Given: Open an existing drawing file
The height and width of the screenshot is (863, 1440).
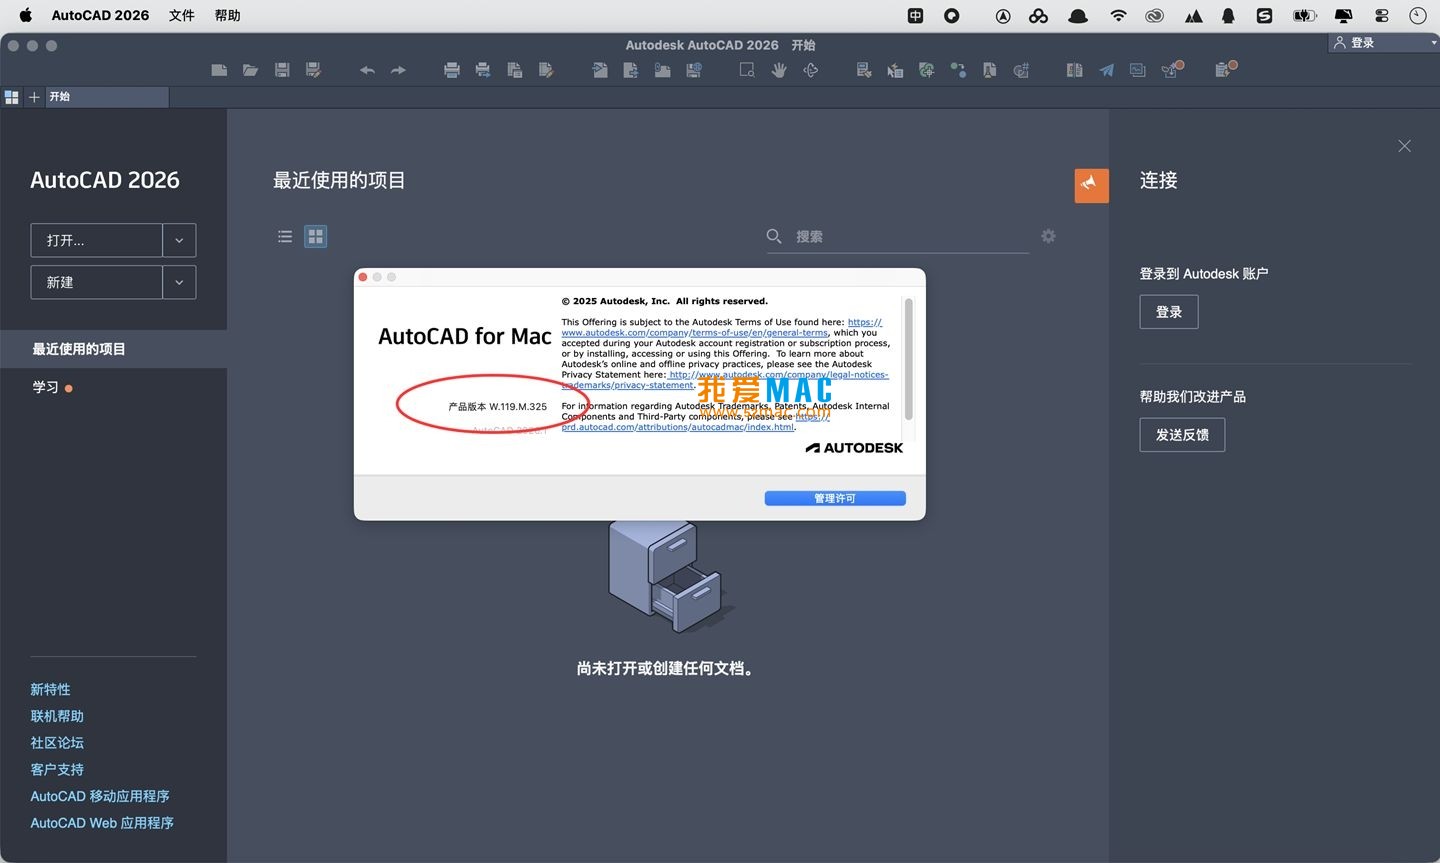Looking at the screenshot, I should [x=250, y=70].
